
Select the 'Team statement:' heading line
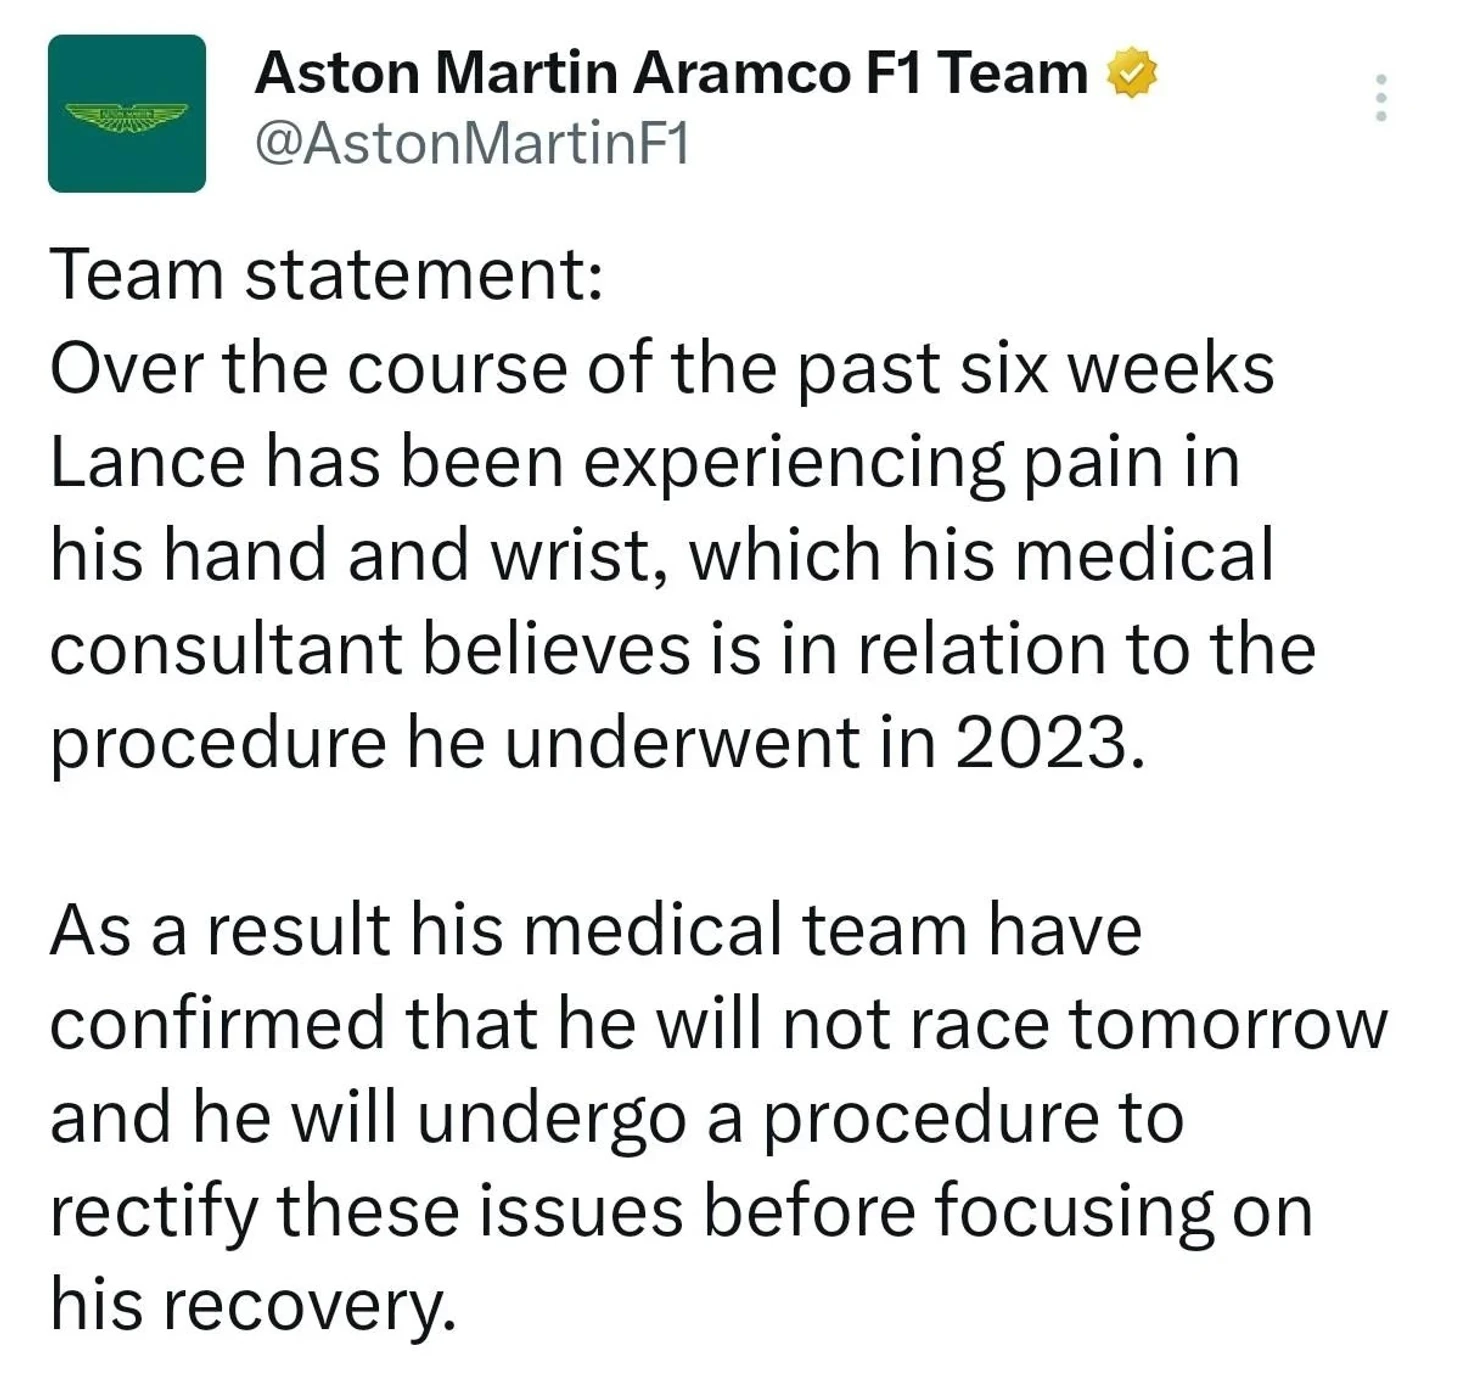327,275
